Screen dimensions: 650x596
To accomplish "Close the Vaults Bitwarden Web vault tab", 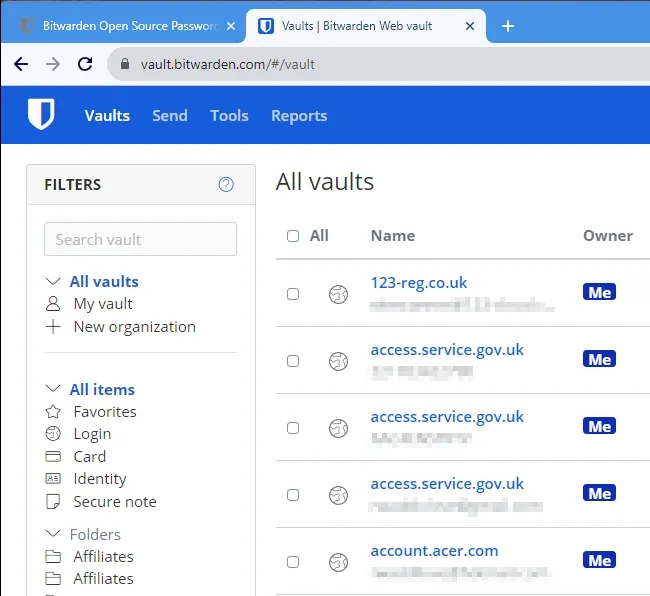I will click(470, 26).
